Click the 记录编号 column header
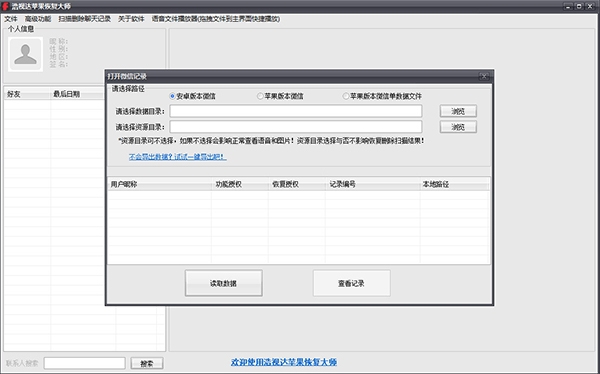The width and height of the screenshot is (600, 374). (x=373, y=184)
